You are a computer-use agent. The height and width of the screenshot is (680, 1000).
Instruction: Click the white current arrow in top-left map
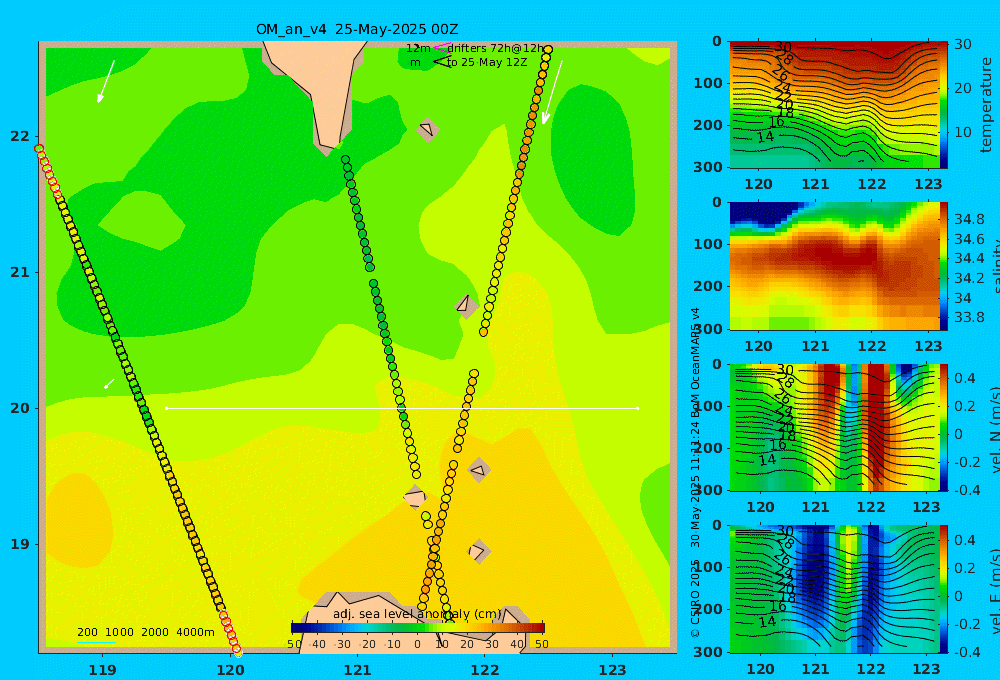[106, 81]
